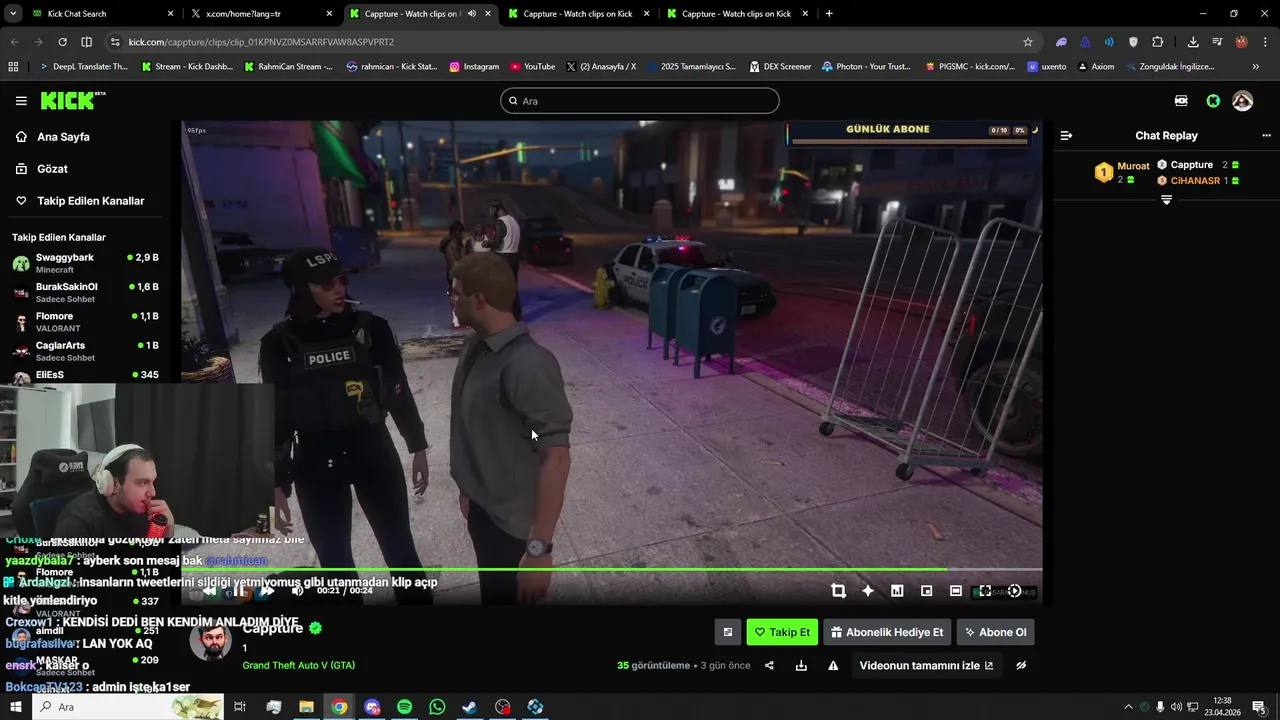Bookmark this page with the star icon

1028,42
